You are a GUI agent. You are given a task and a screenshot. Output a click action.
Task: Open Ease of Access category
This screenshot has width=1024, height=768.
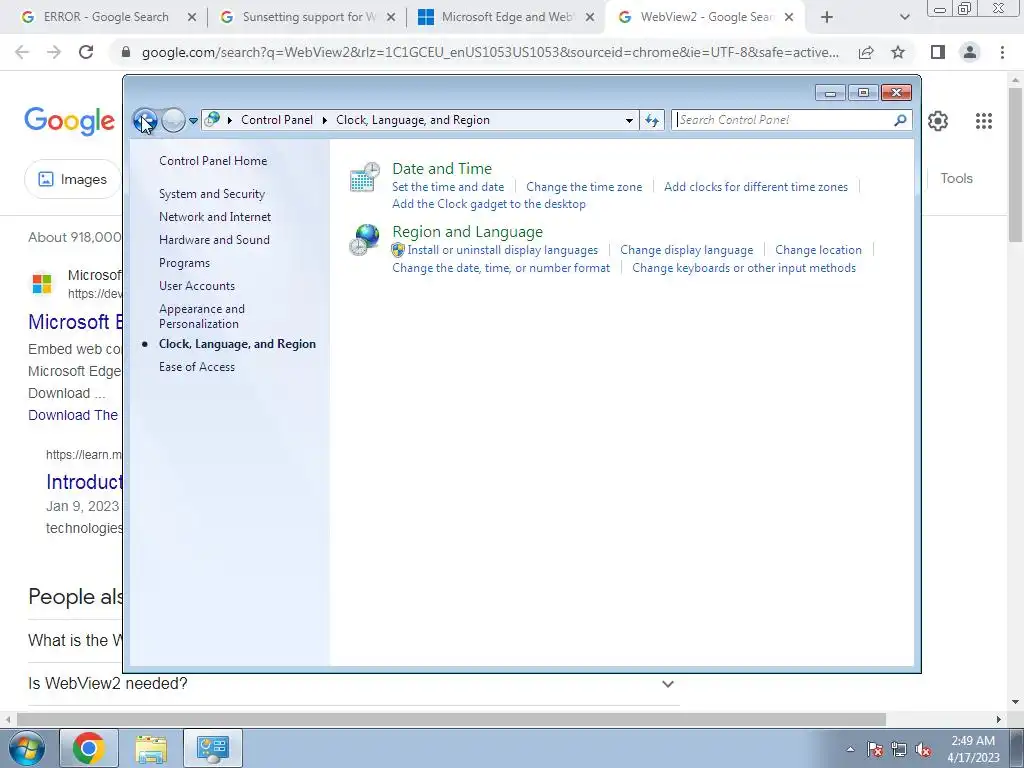pos(197,367)
